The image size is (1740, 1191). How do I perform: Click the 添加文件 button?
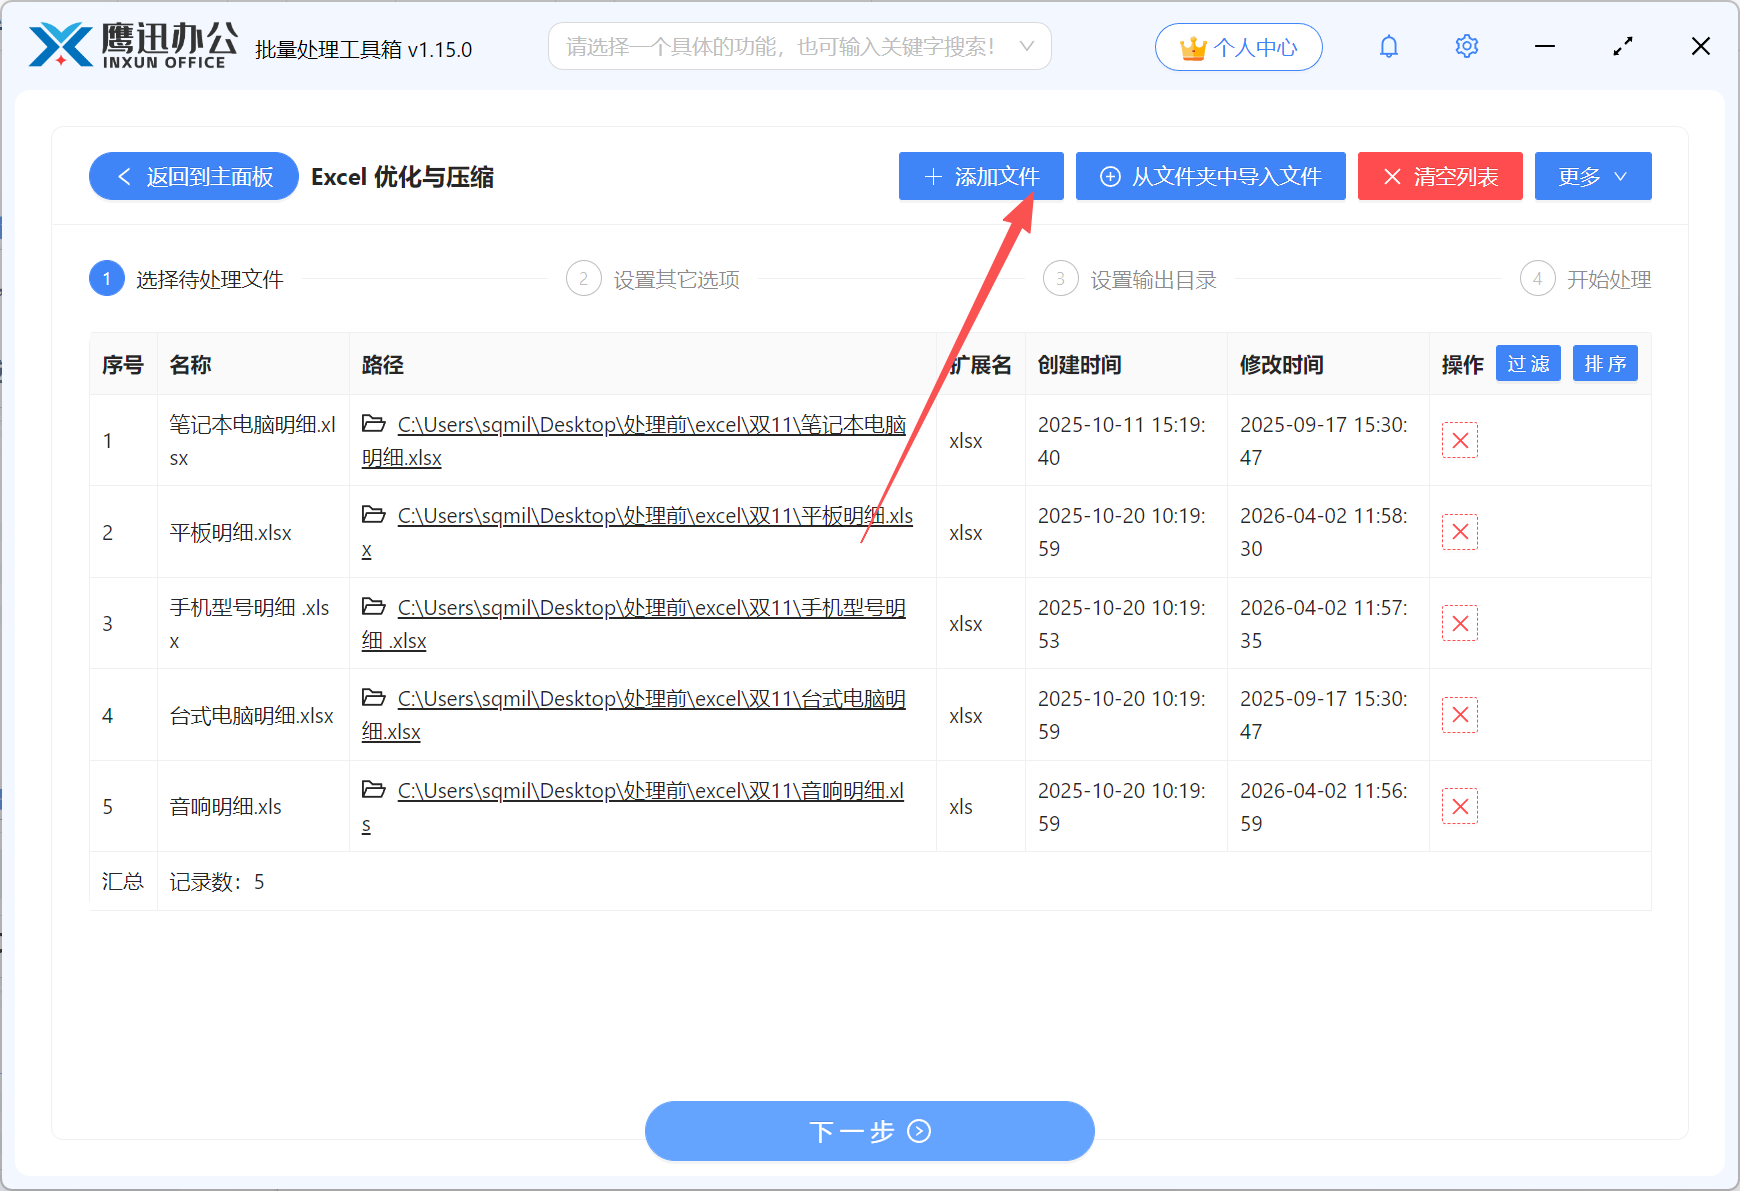980,176
